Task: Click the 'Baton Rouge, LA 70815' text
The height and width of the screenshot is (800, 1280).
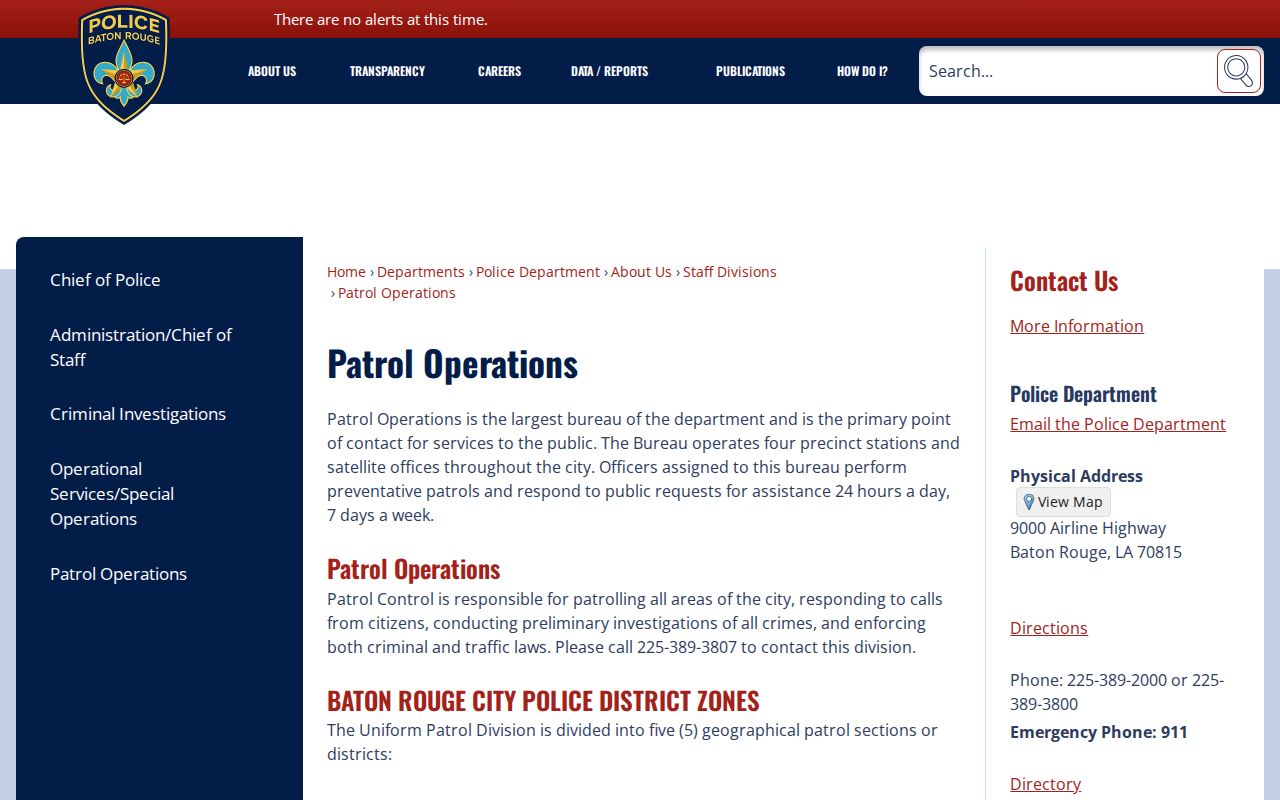Action: click(1096, 552)
